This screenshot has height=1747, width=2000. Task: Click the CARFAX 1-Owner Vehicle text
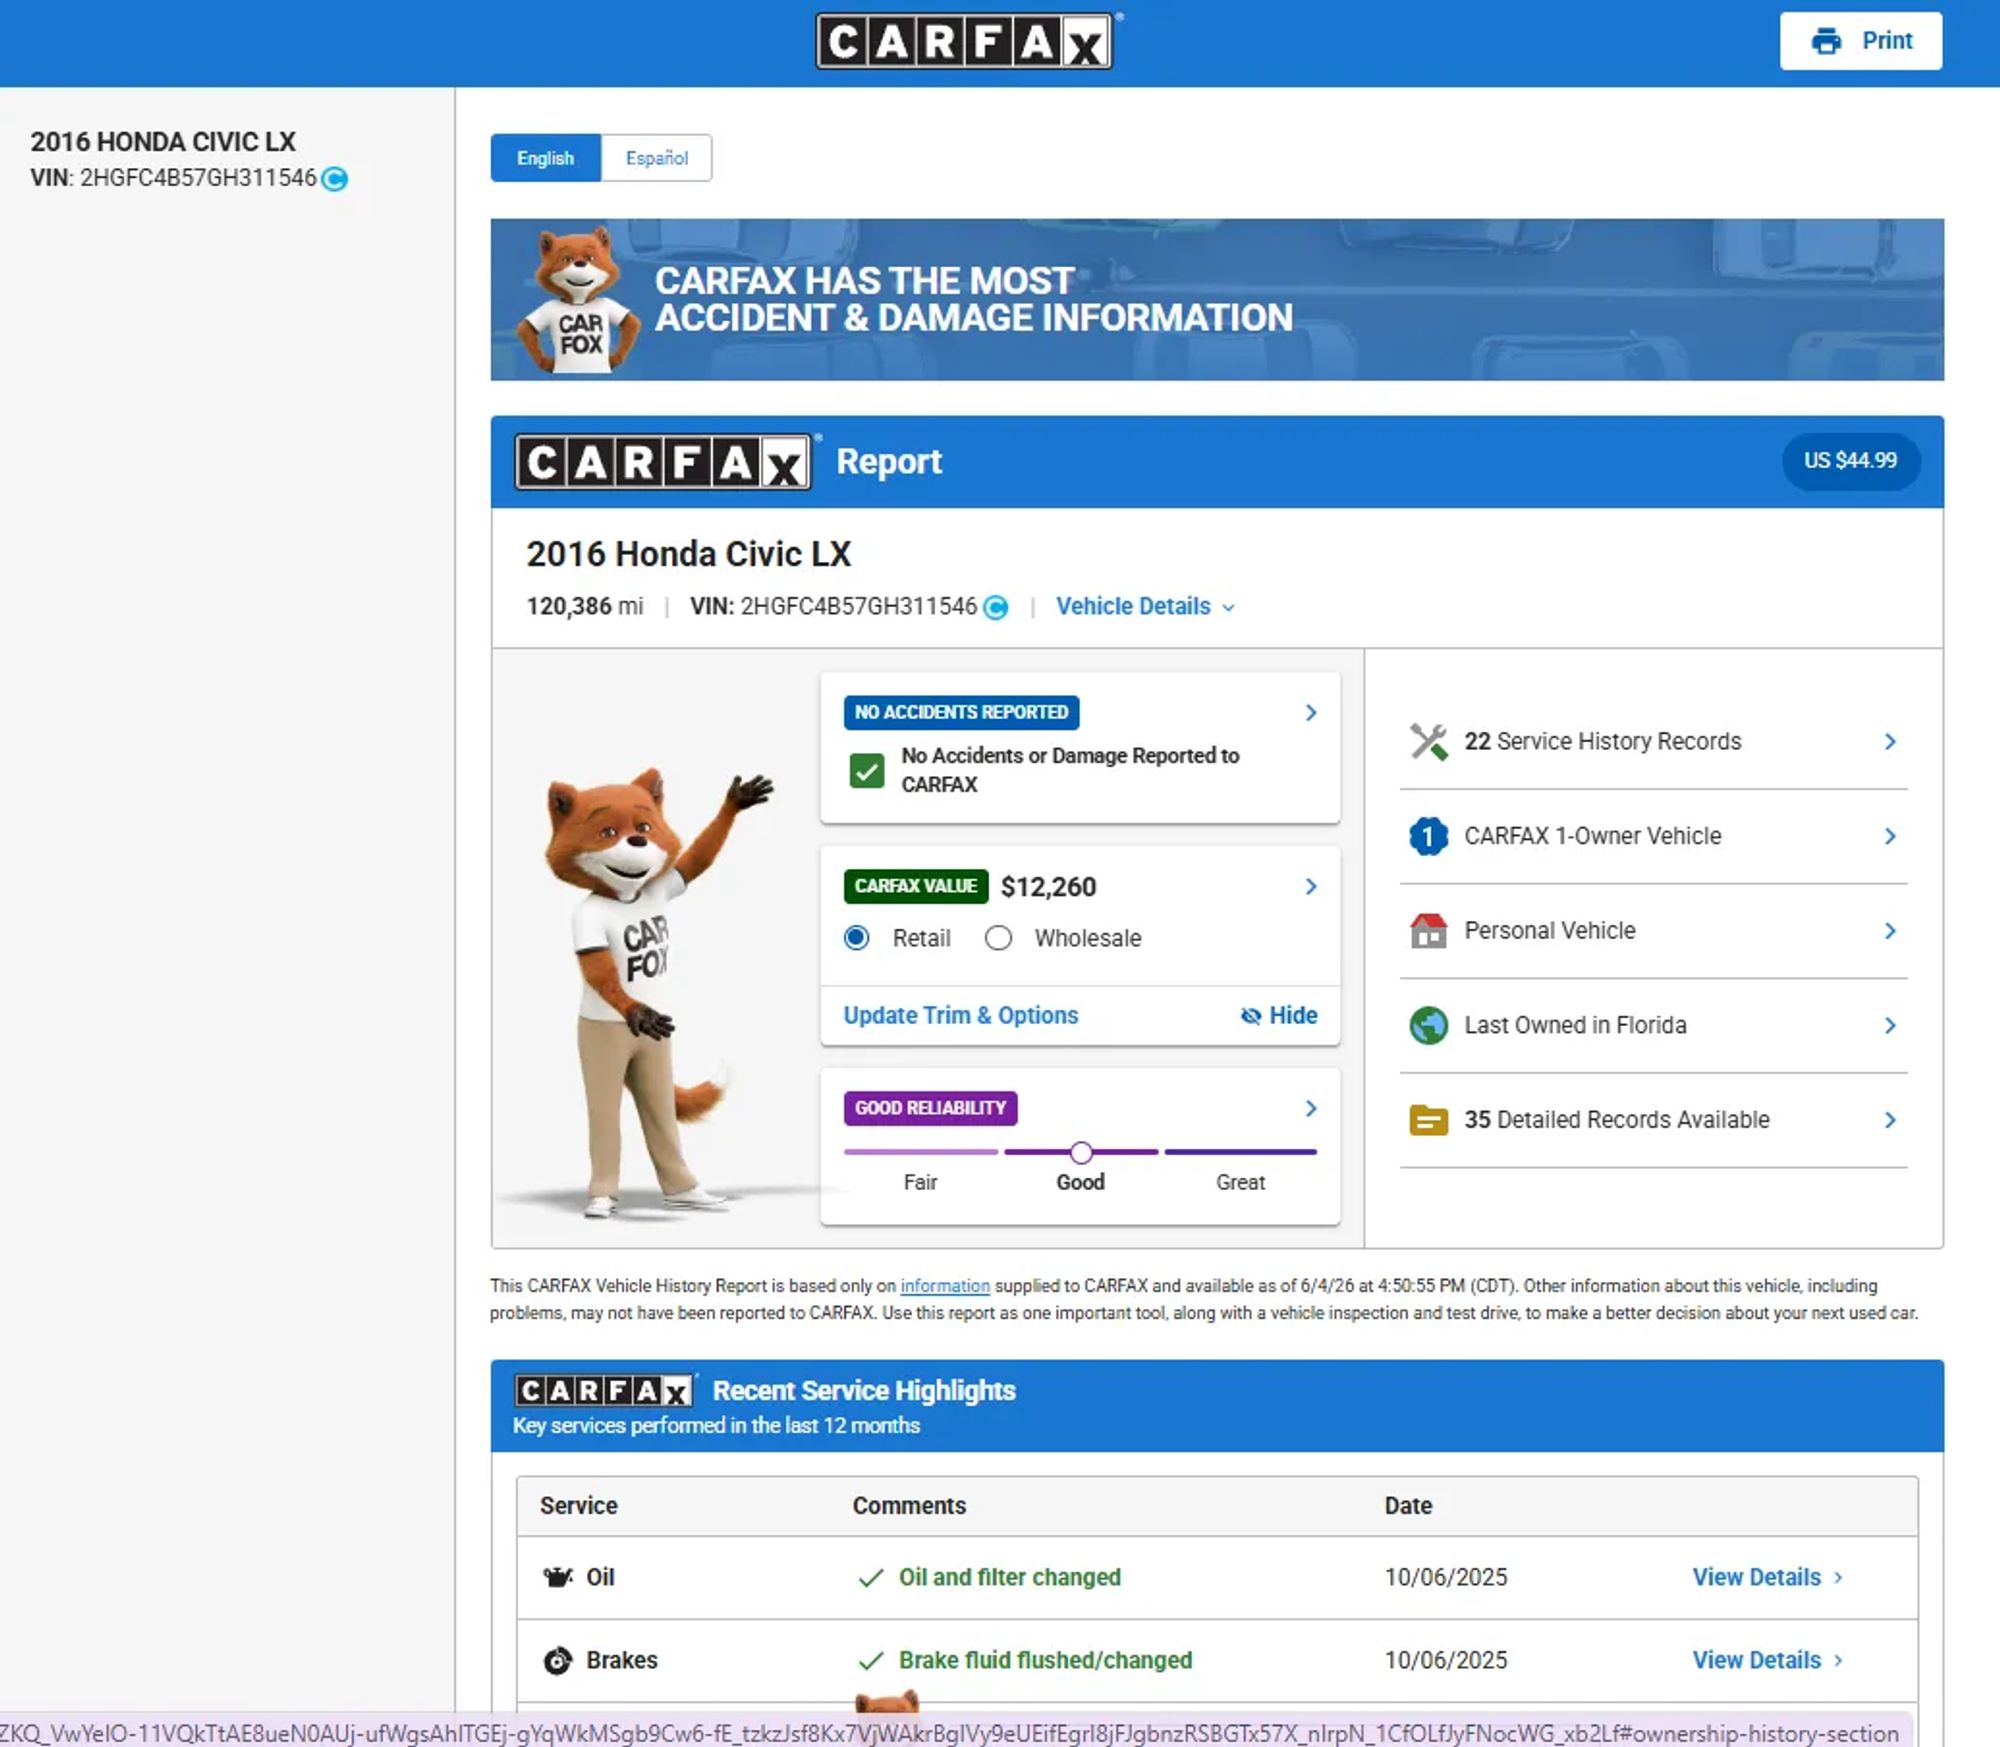[x=1593, y=836]
